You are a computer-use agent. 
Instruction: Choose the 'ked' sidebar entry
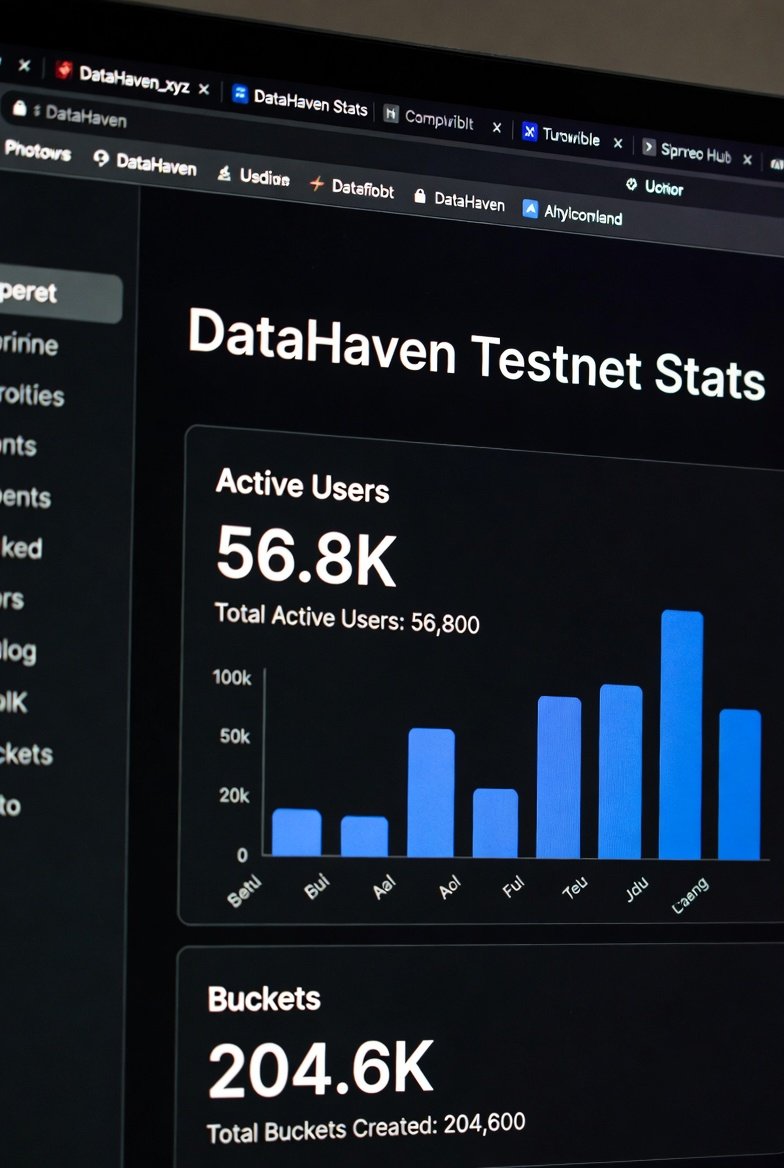coord(22,548)
